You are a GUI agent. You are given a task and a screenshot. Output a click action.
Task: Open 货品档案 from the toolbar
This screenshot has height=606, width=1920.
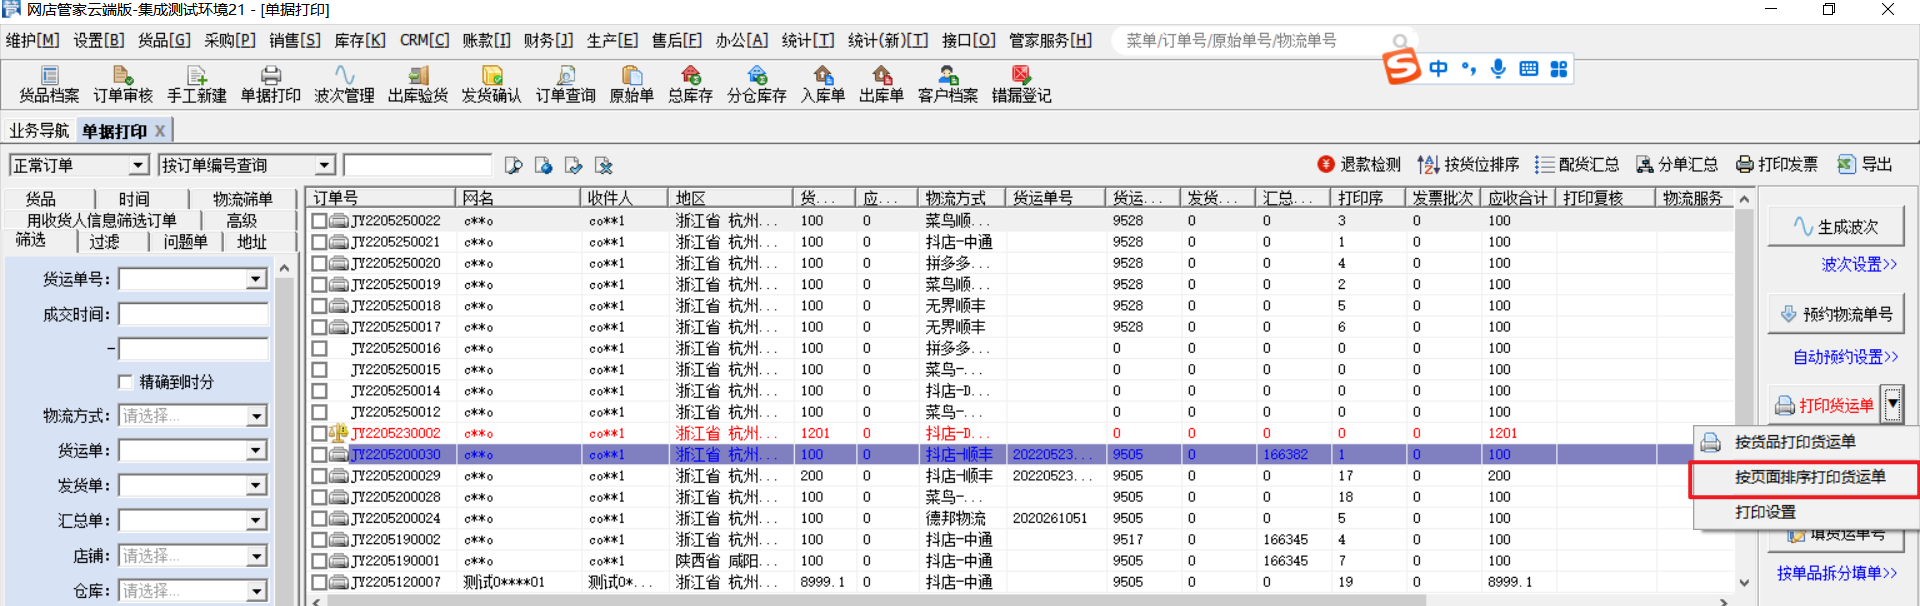point(49,85)
